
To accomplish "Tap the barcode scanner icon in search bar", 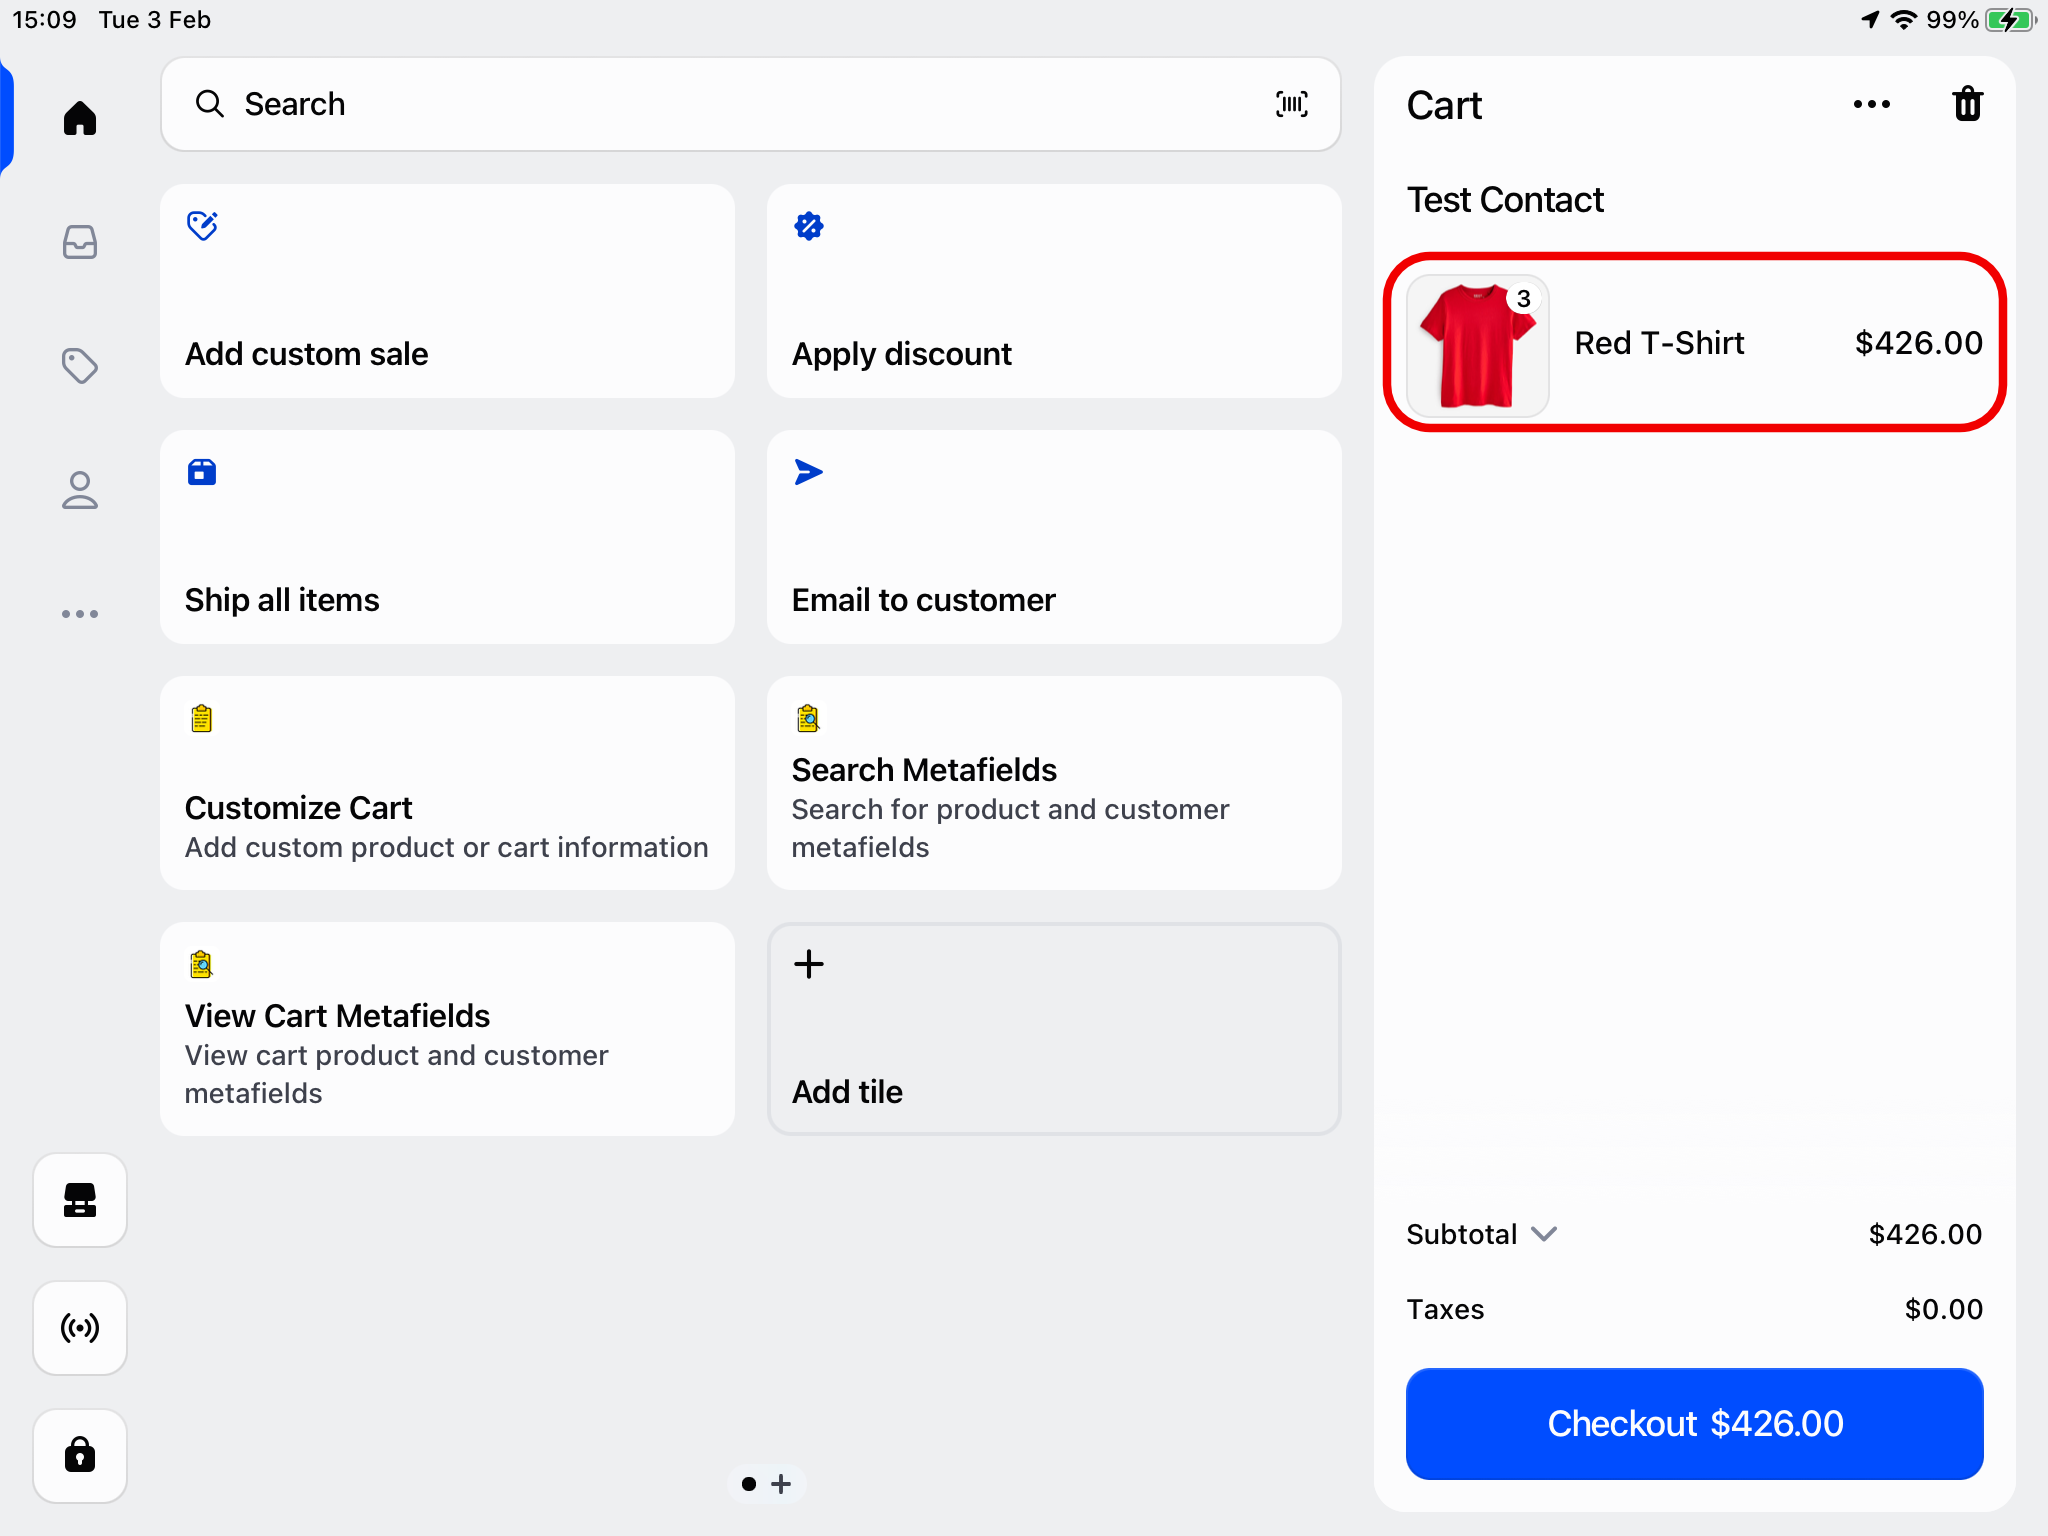I will click(x=1291, y=104).
